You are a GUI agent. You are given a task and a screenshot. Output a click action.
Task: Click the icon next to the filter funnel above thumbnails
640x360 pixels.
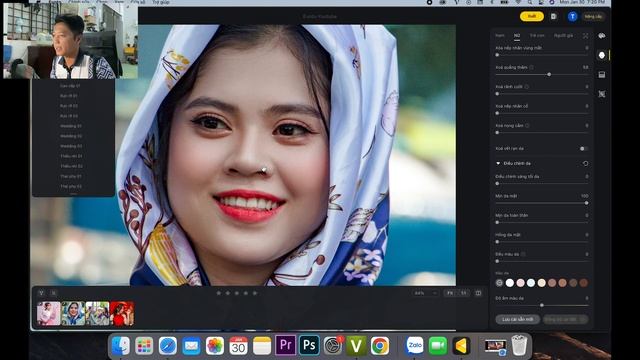(x=53, y=293)
